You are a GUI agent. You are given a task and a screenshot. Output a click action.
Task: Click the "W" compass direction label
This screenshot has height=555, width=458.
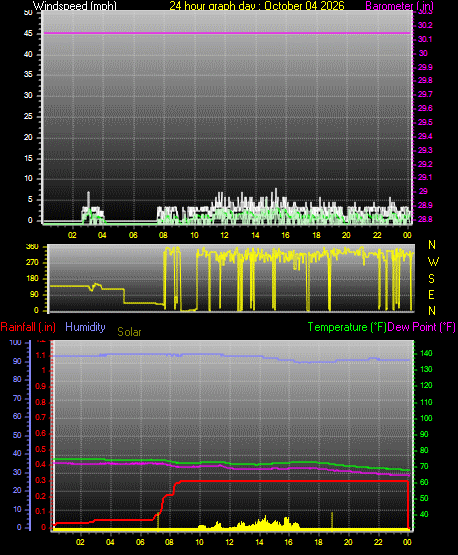[433, 262]
